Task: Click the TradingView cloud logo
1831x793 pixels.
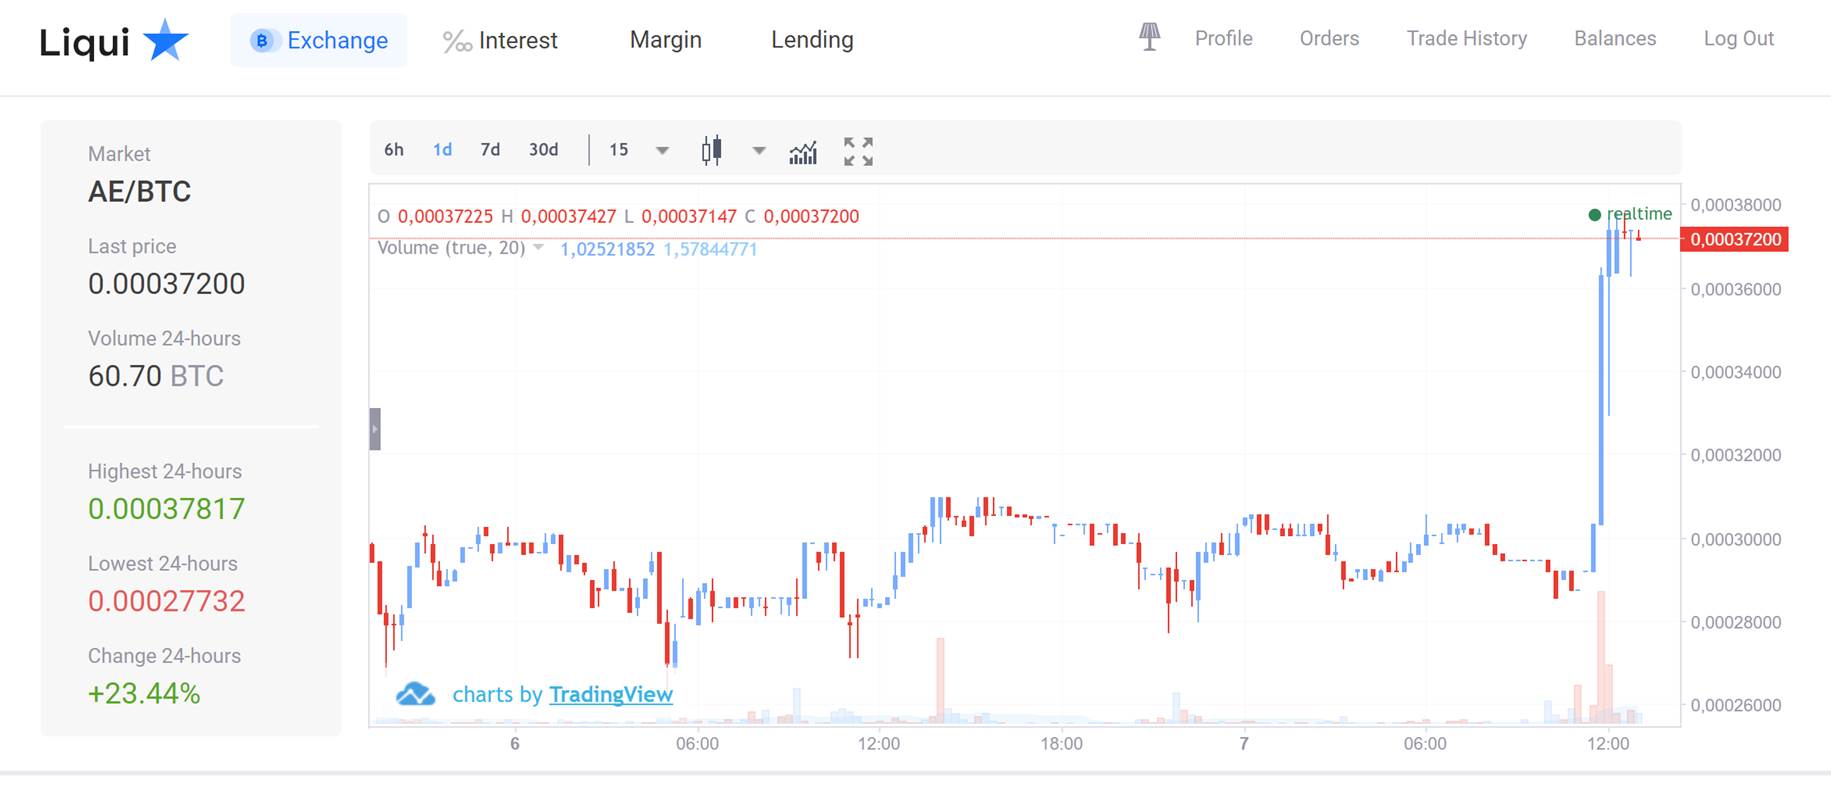Action: 415,694
